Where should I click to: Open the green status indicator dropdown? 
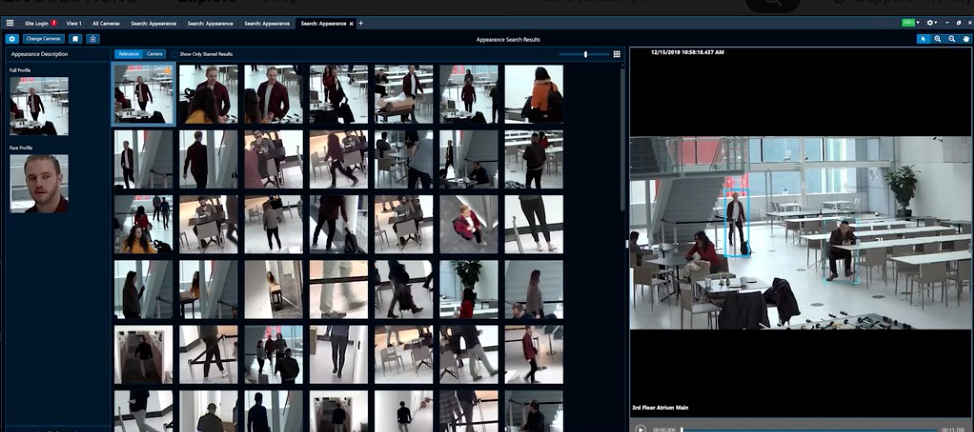(910, 22)
